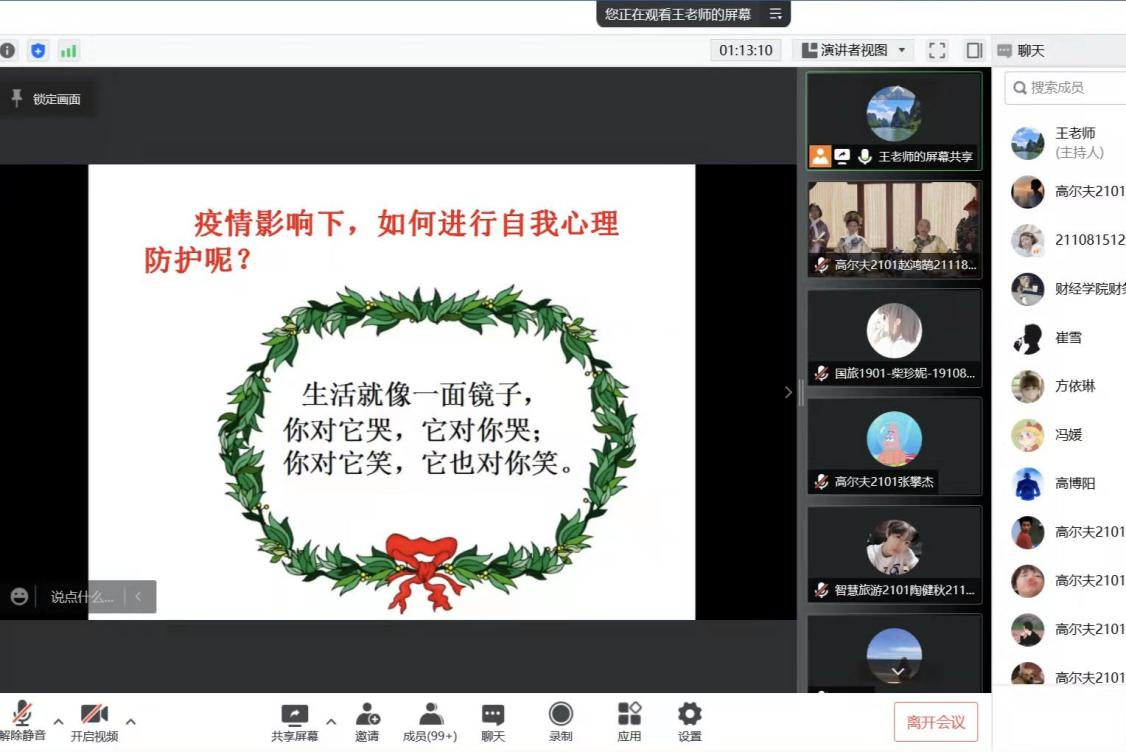Open the screen-share options menu at top

point(776,14)
